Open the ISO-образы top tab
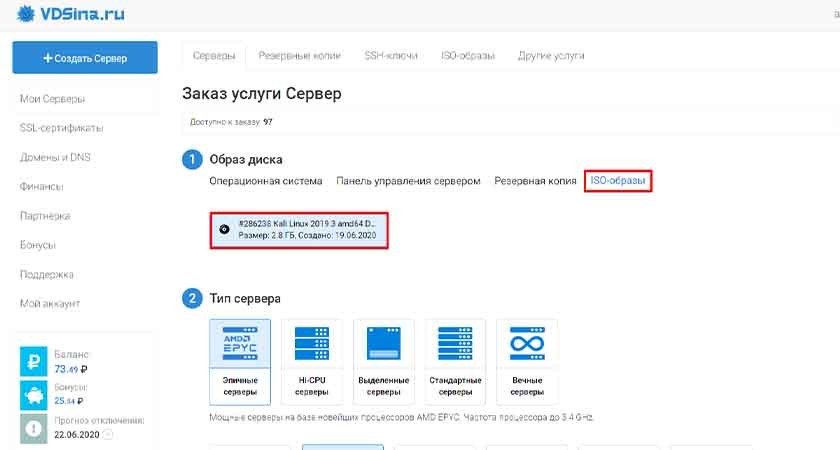The height and width of the screenshot is (450, 840). 468,56
